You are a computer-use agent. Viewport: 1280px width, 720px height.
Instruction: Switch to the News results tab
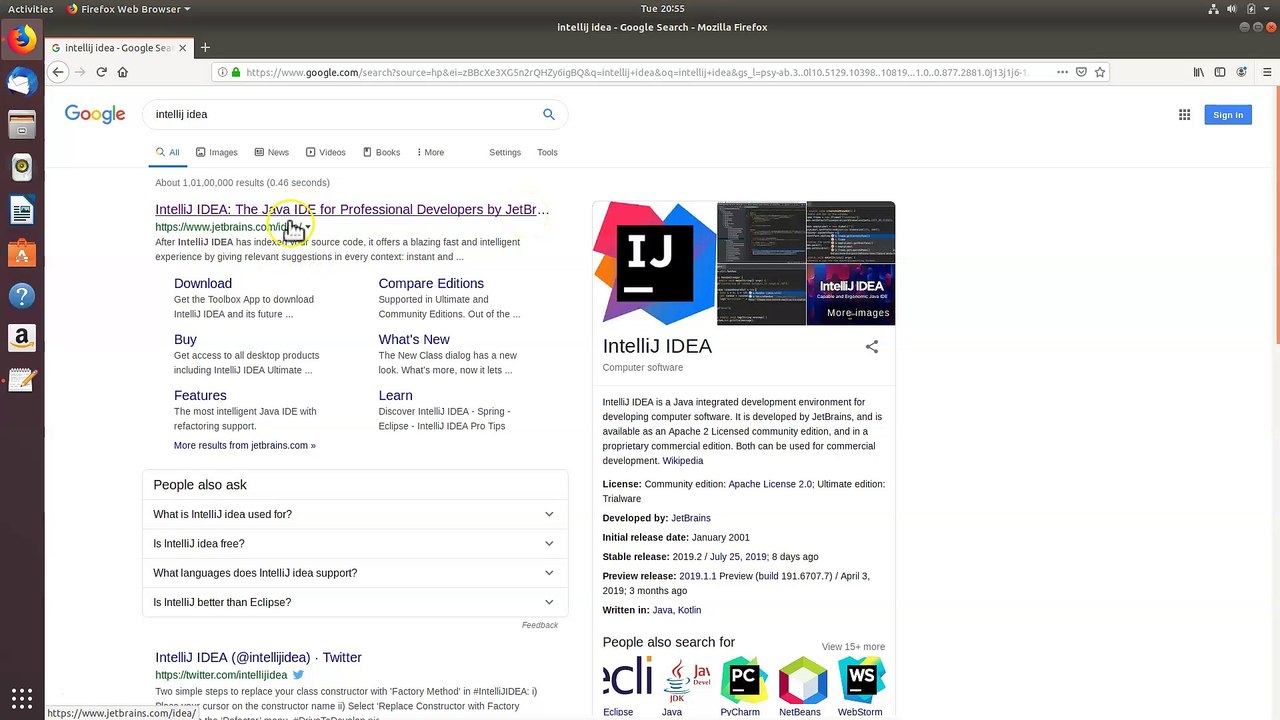point(271,152)
